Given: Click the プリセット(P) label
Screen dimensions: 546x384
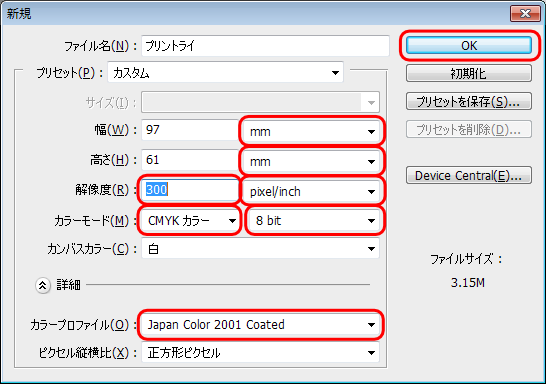Looking at the screenshot, I should click(69, 73).
